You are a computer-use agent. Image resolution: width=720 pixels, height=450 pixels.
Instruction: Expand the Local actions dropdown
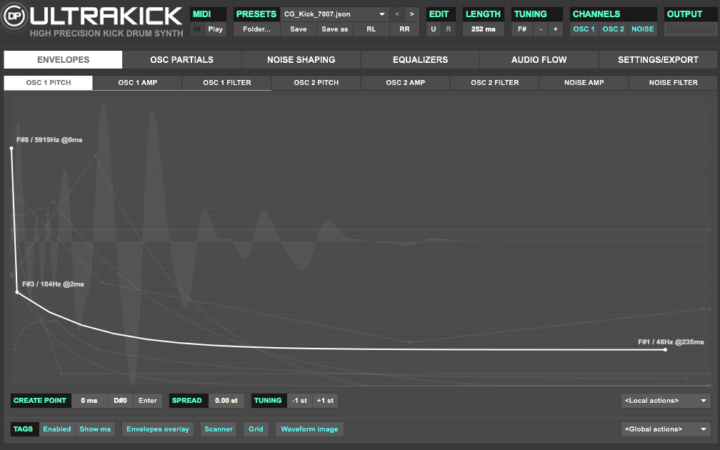click(x=665, y=400)
